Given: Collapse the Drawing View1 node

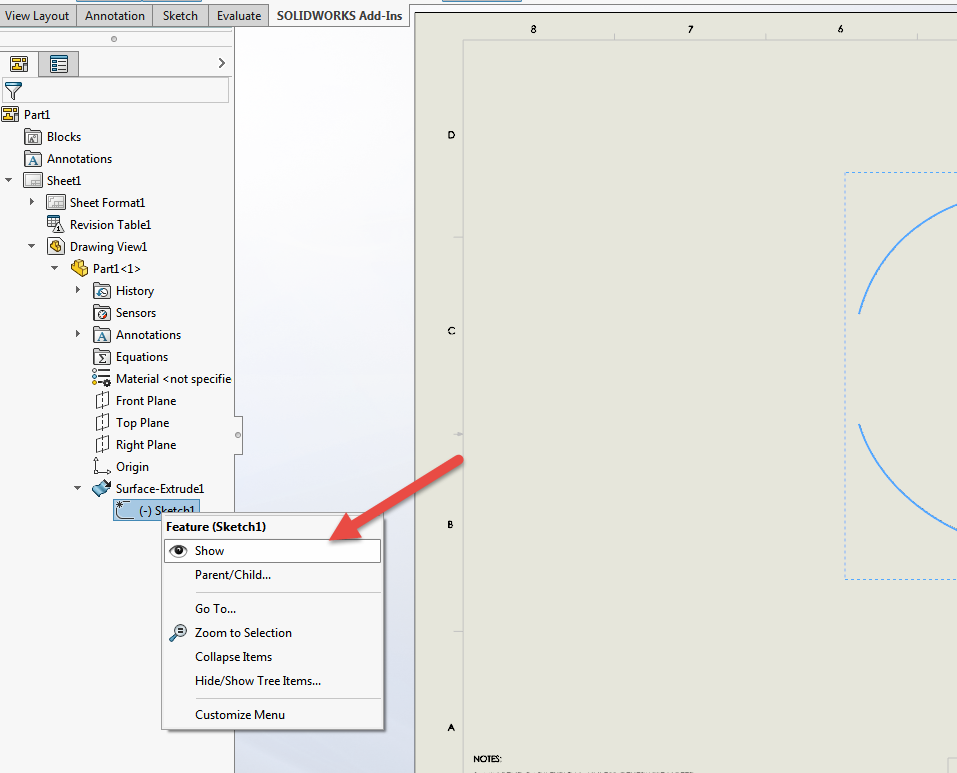Looking at the screenshot, I should [31, 246].
